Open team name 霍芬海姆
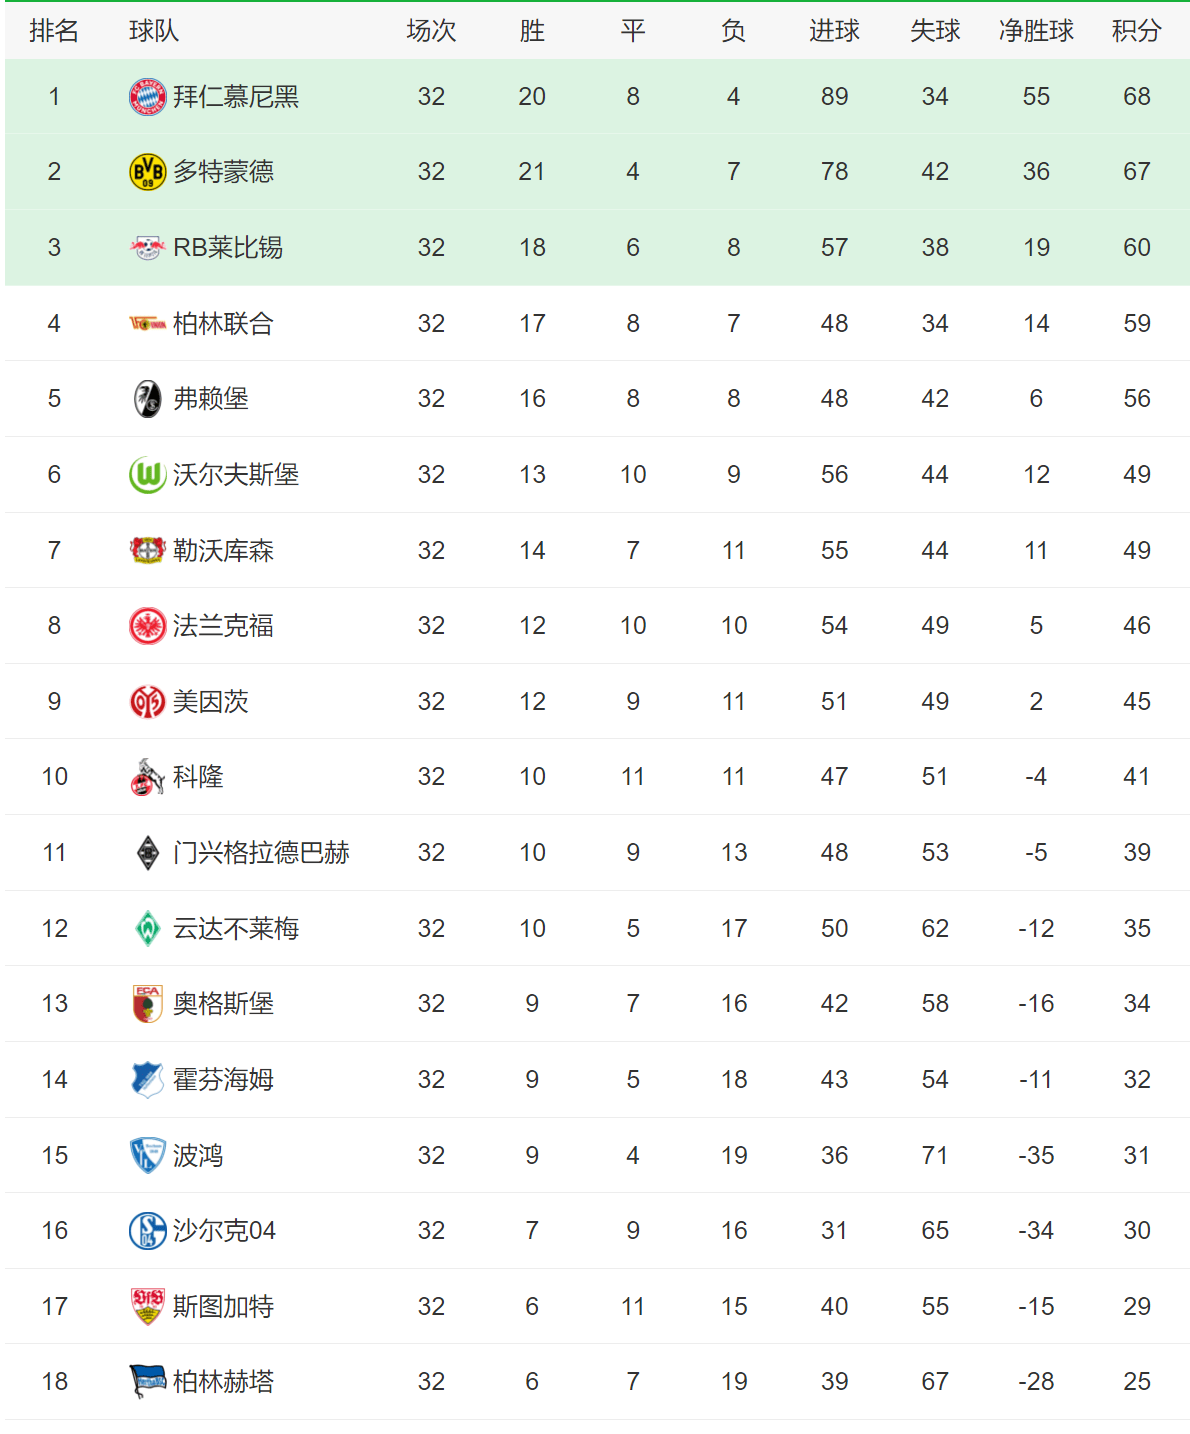Viewport: 1190px width, 1434px height. click(223, 1080)
